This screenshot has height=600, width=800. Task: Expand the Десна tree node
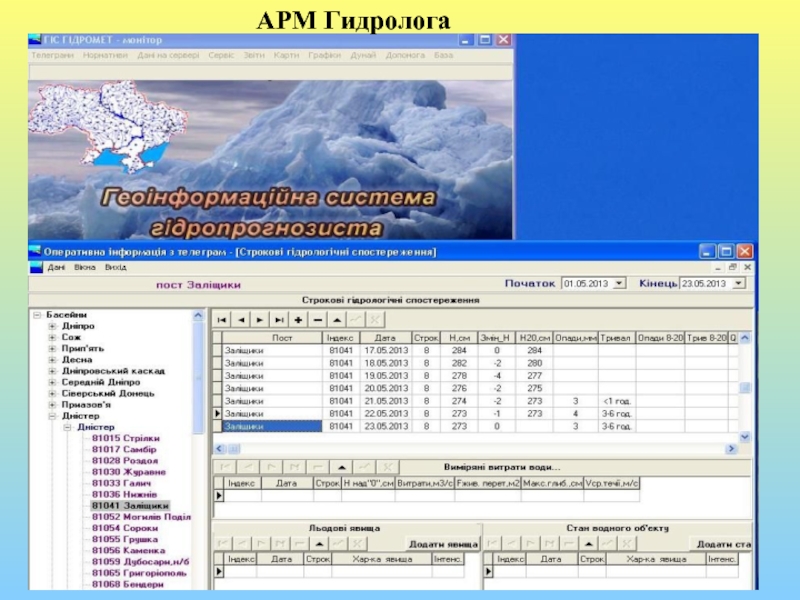(51, 359)
